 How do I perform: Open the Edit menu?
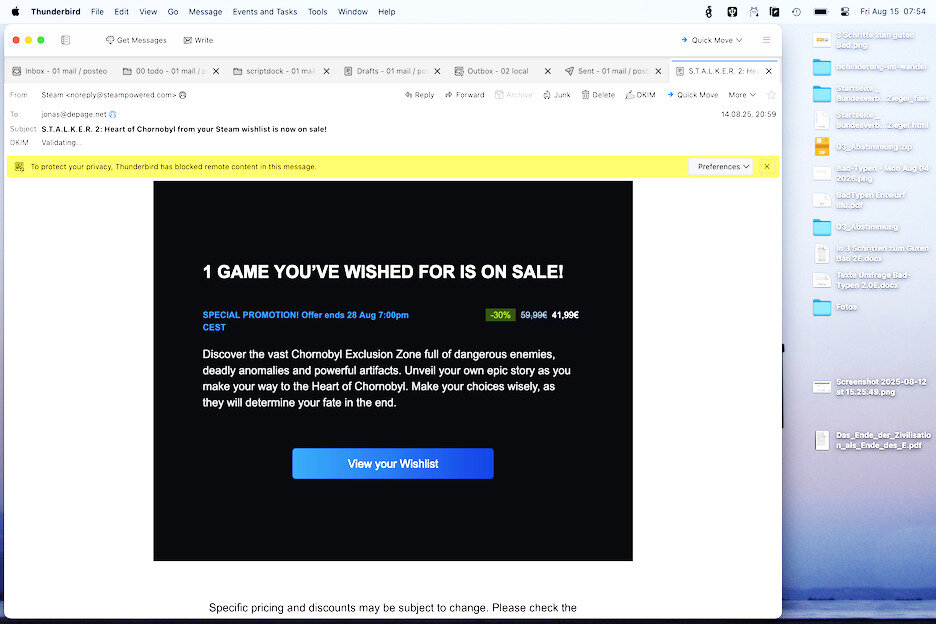122,11
